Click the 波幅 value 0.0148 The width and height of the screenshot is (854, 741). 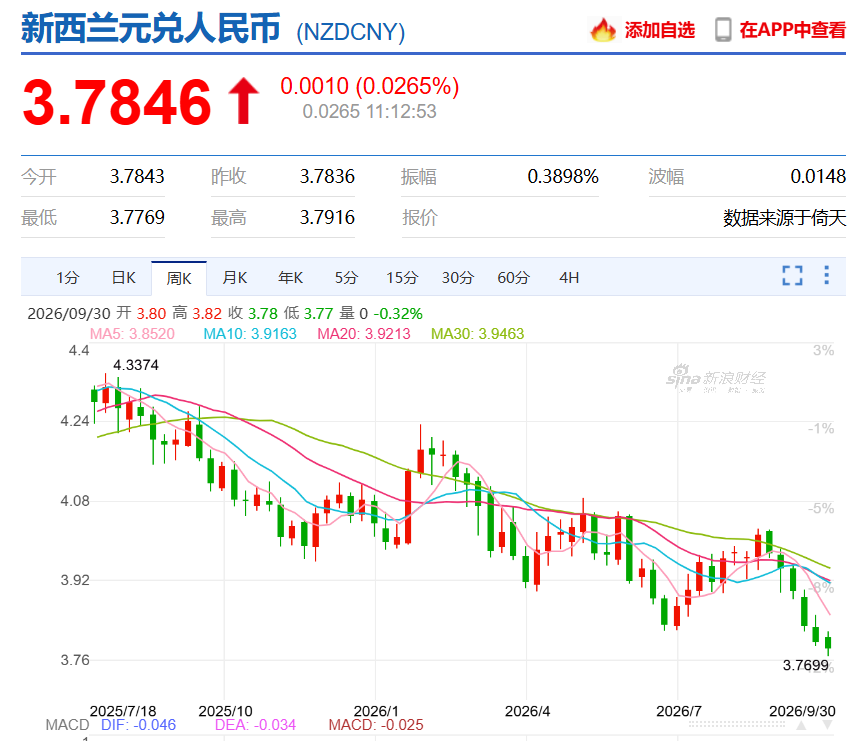[x=818, y=176]
